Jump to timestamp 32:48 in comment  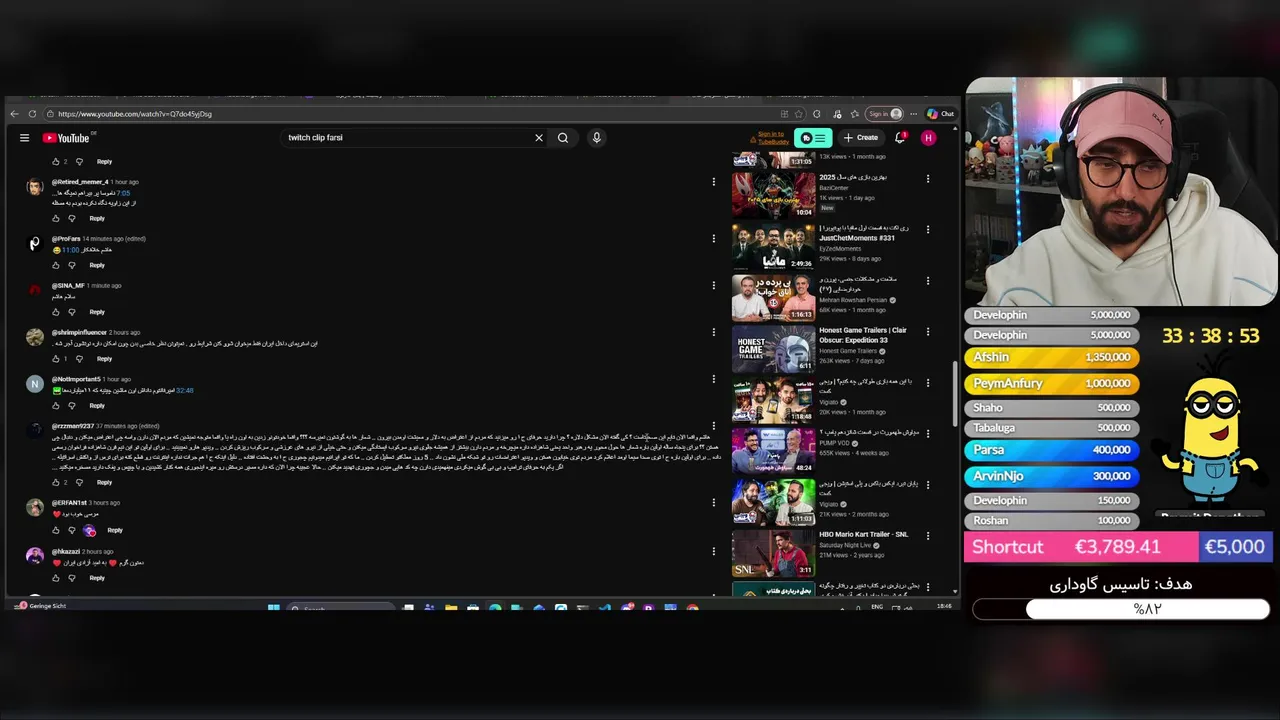185,390
